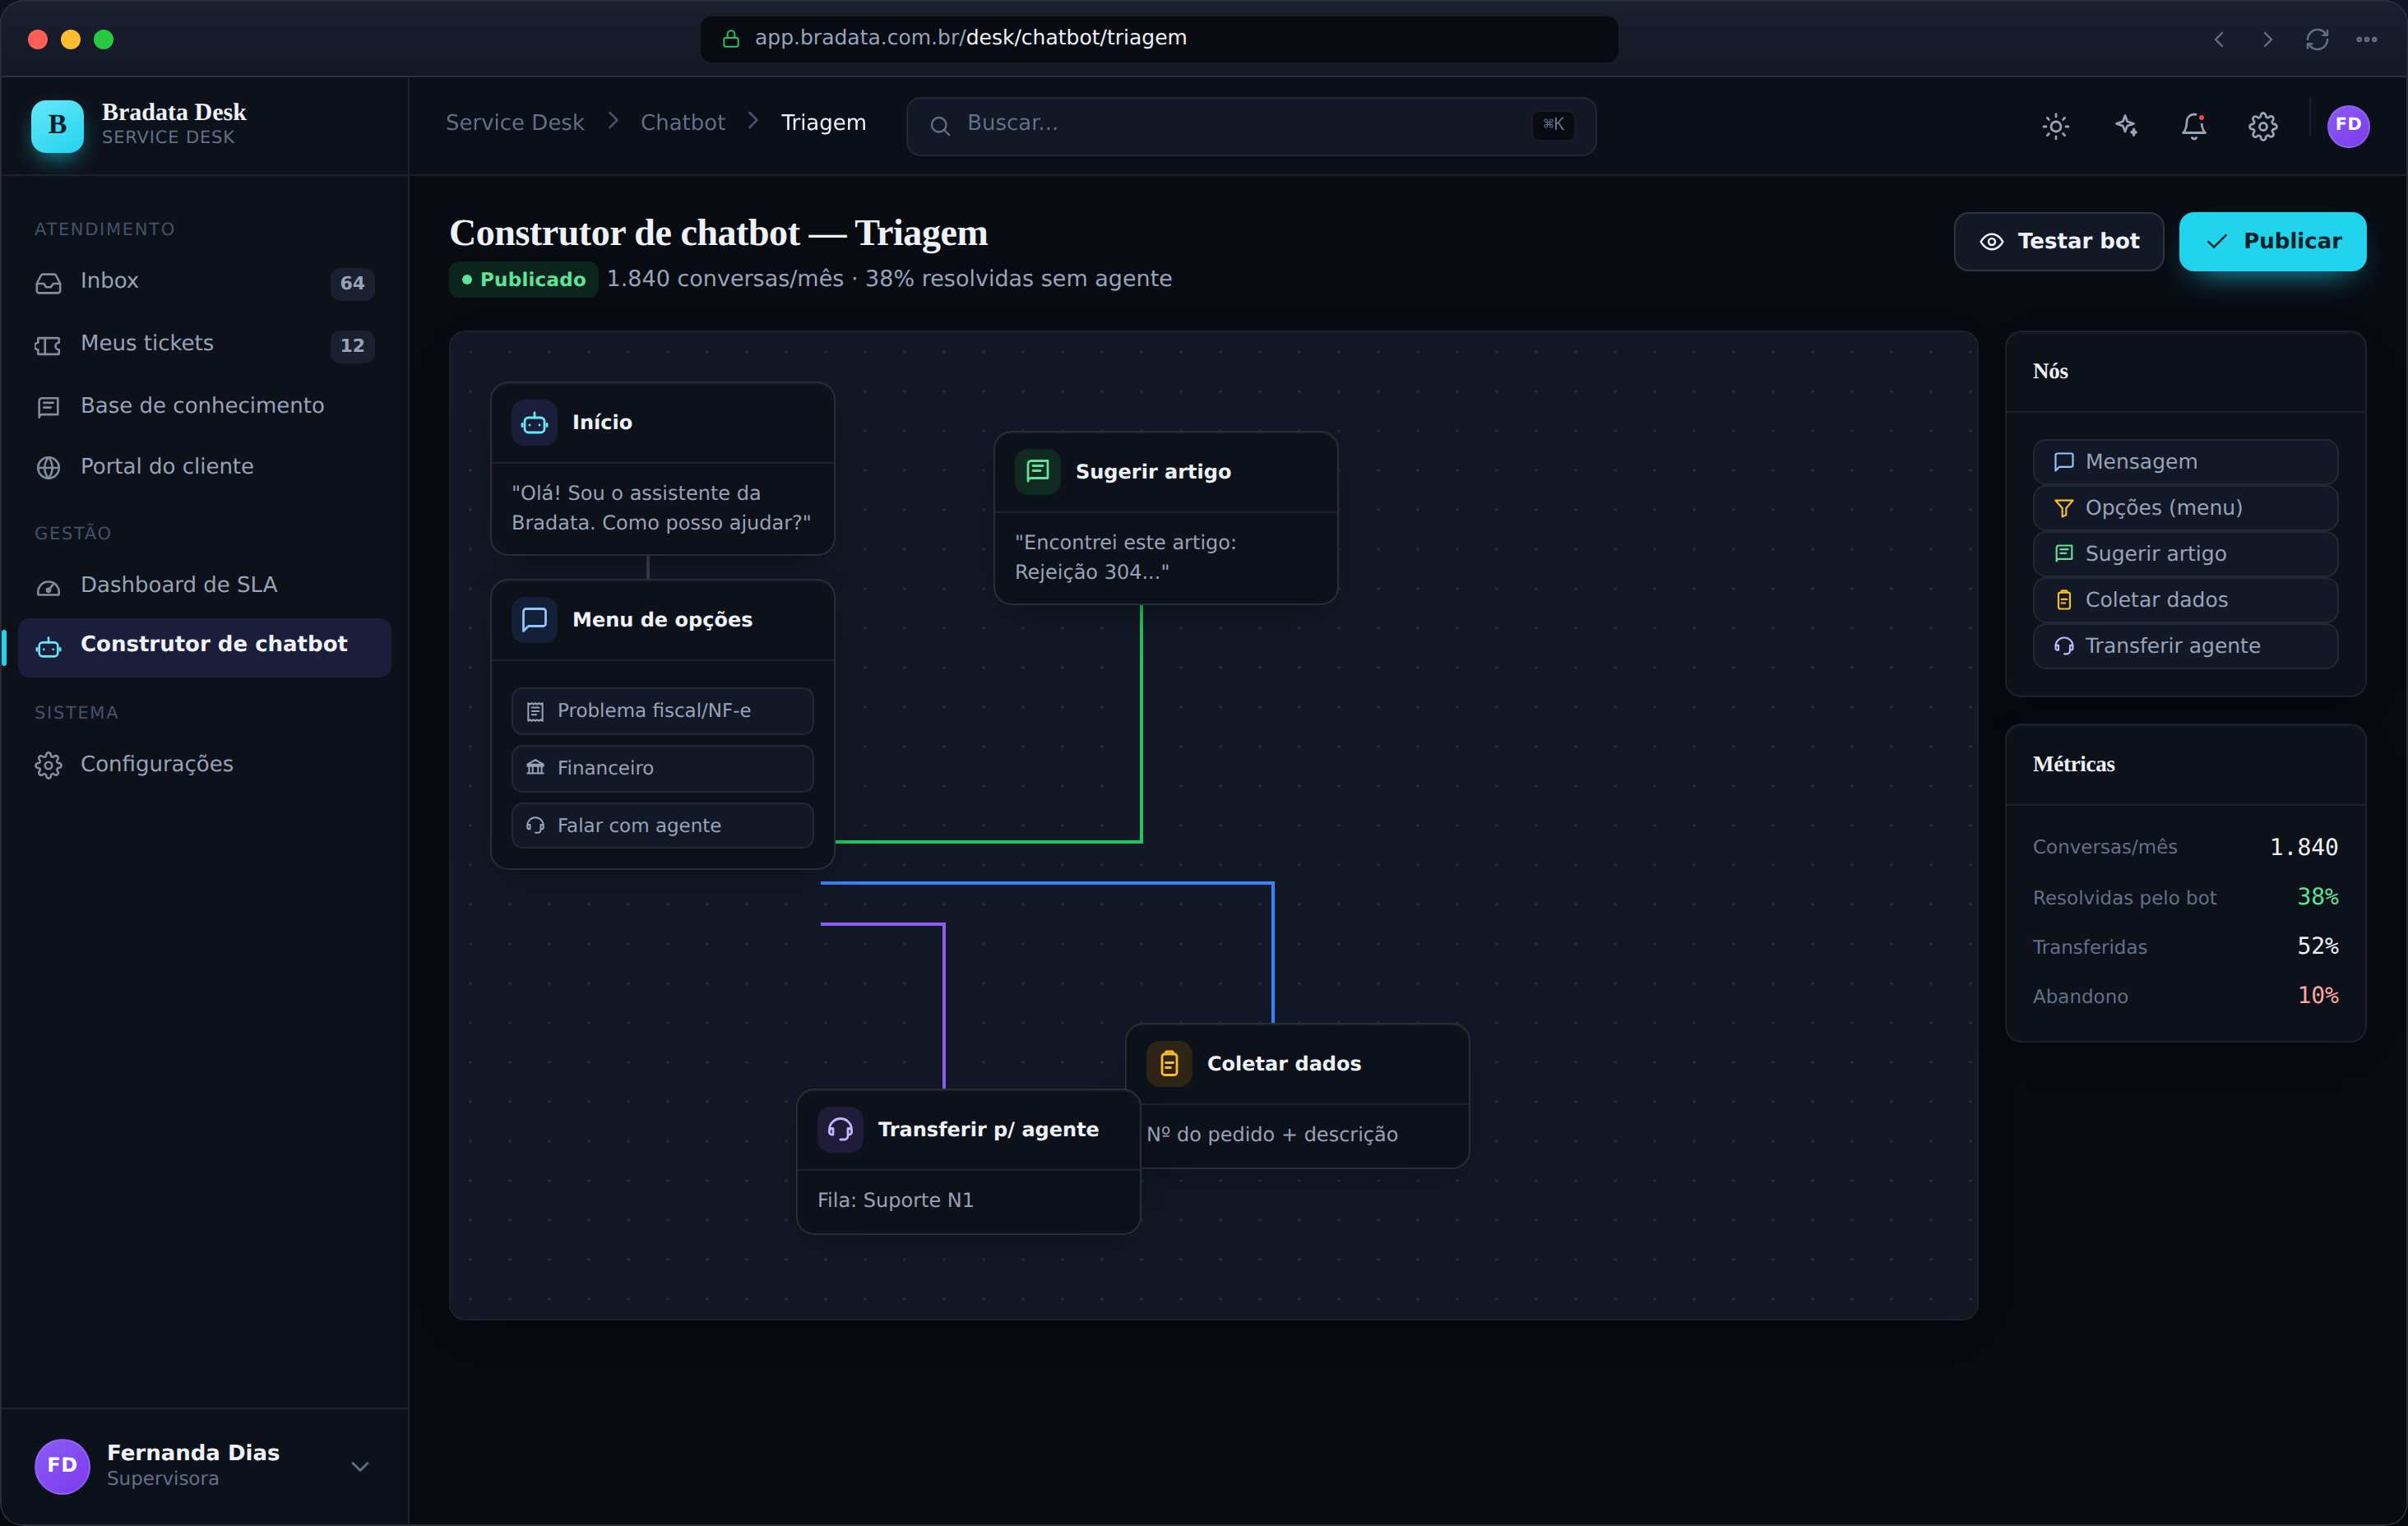
Task: Select the Sugerir artigo node message text
Action: (1125, 557)
